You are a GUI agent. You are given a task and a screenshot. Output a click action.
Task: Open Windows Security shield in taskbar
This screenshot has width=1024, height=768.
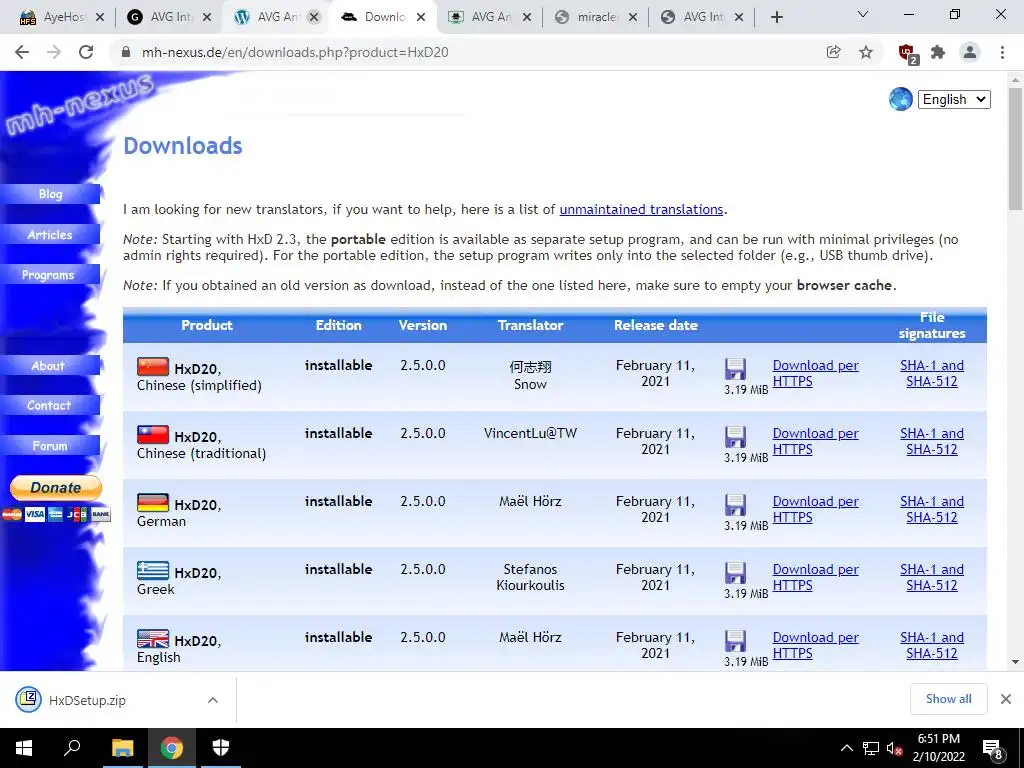pyautogui.click(x=221, y=748)
